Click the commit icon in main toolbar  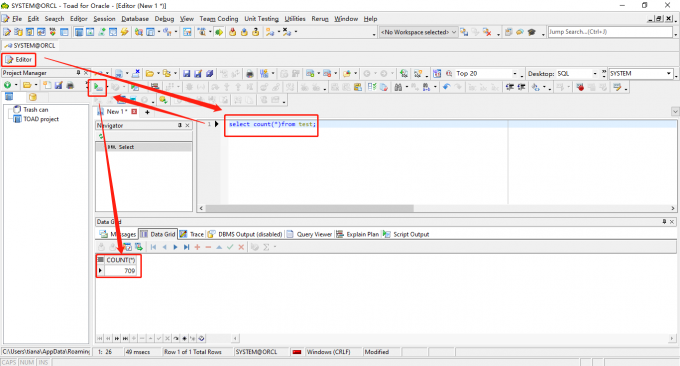tap(233, 32)
